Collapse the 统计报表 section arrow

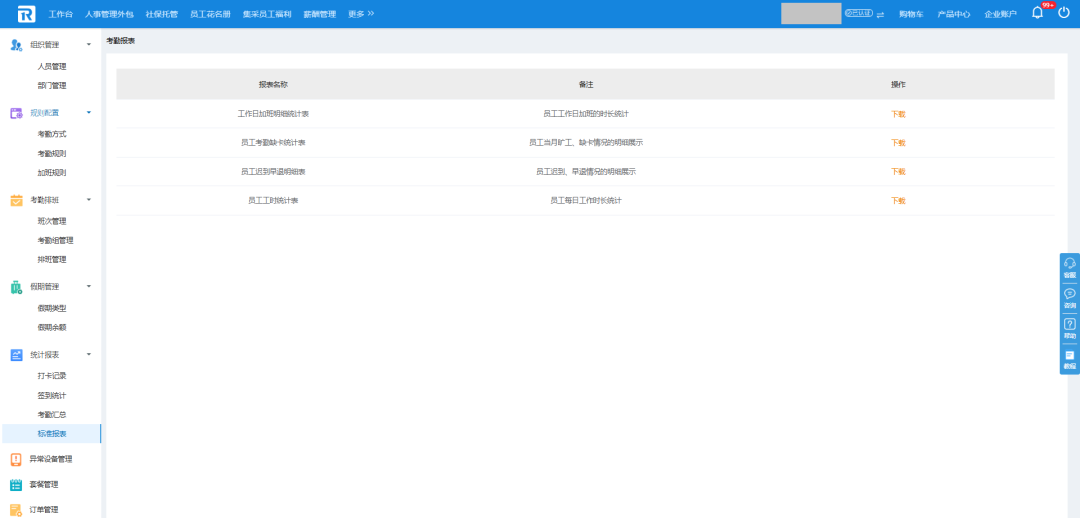(88, 354)
